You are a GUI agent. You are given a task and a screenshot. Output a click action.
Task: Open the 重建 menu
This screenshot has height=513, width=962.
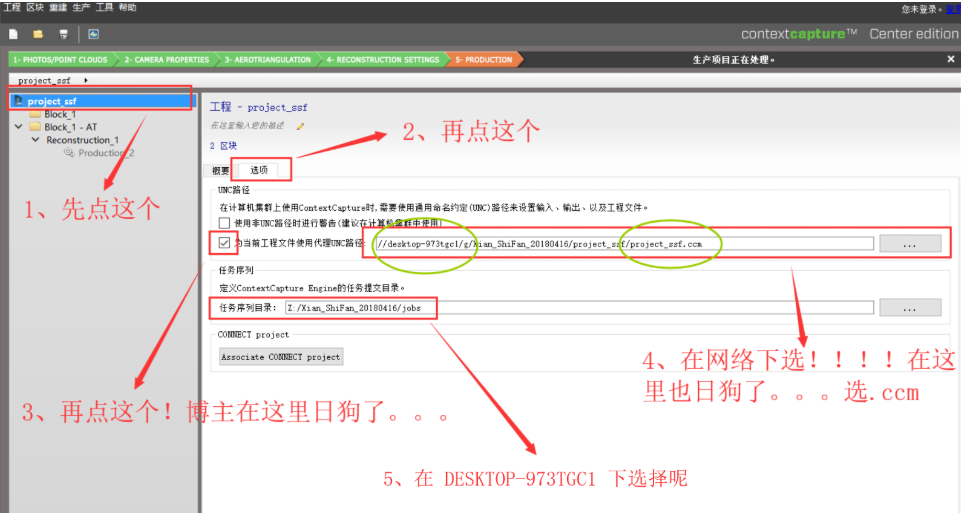(x=58, y=7)
